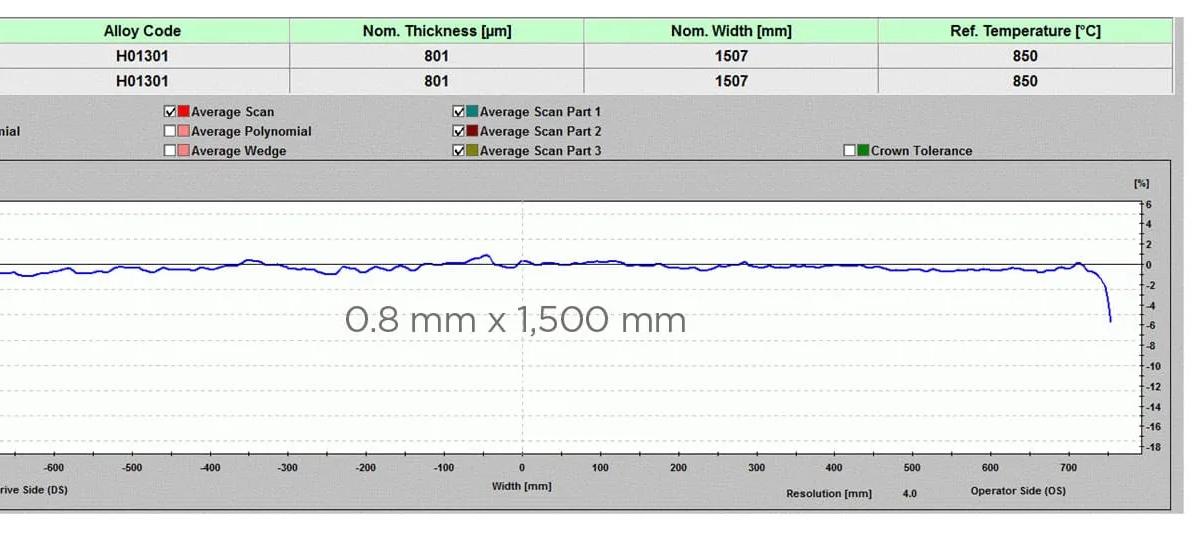The height and width of the screenshot is (535, 1200).
Task: Toggle Average Scan Part 3 checkbox
Action: pos(459,151)
